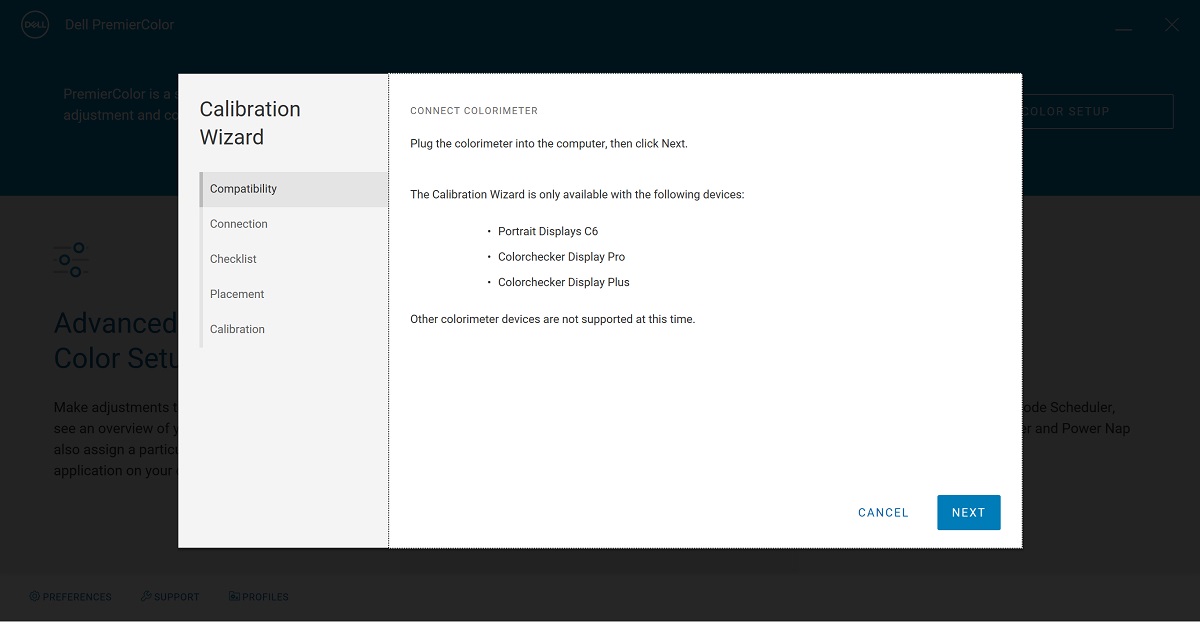
Task: Open Profiles via the folder icon
Action: point(234,596)
